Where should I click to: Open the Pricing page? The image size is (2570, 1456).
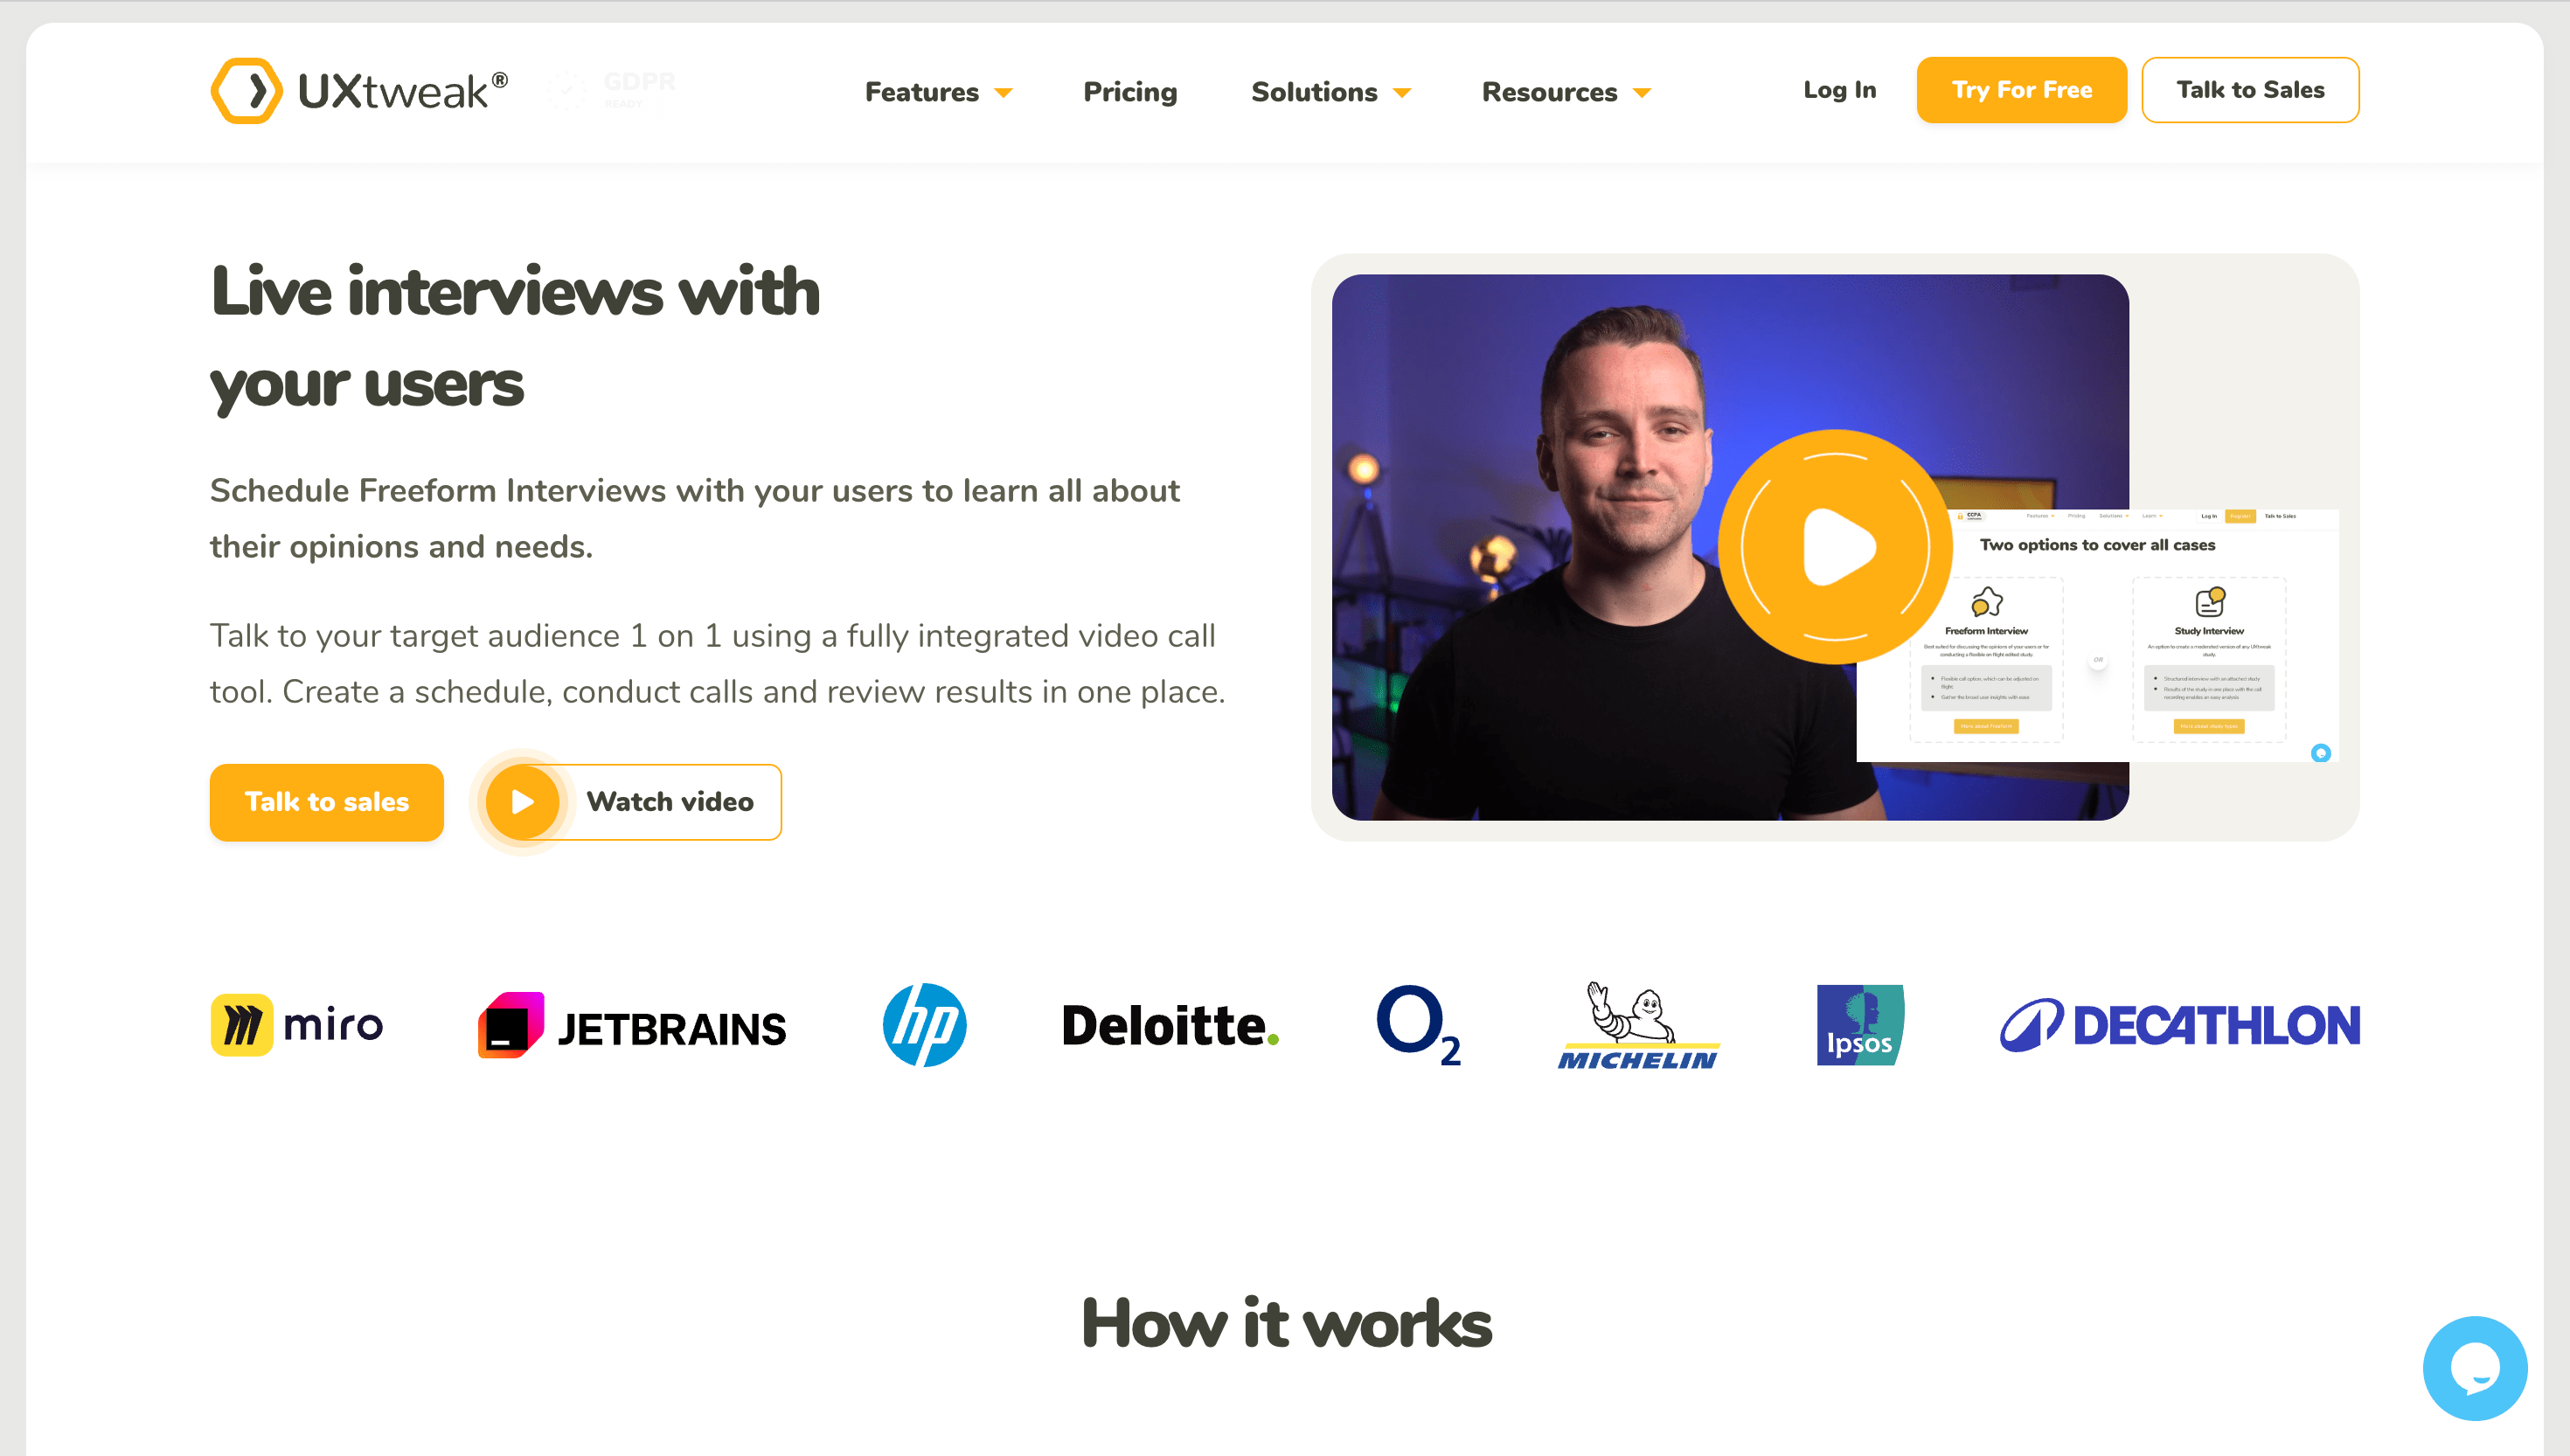click(x=1130, y=92)
